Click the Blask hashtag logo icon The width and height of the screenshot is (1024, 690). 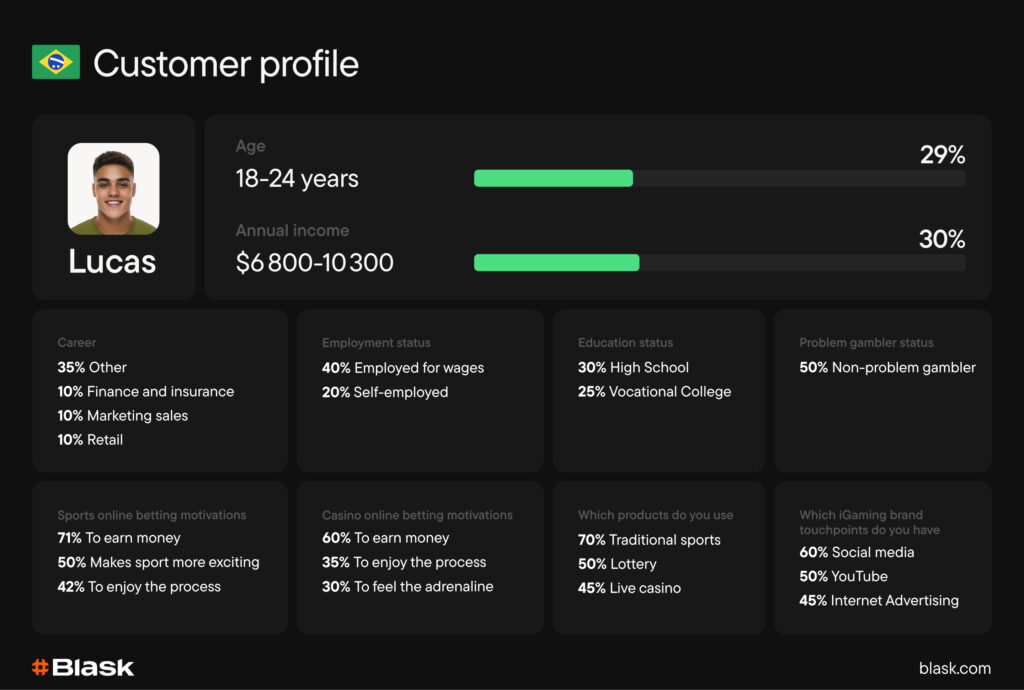coord(40,667)
